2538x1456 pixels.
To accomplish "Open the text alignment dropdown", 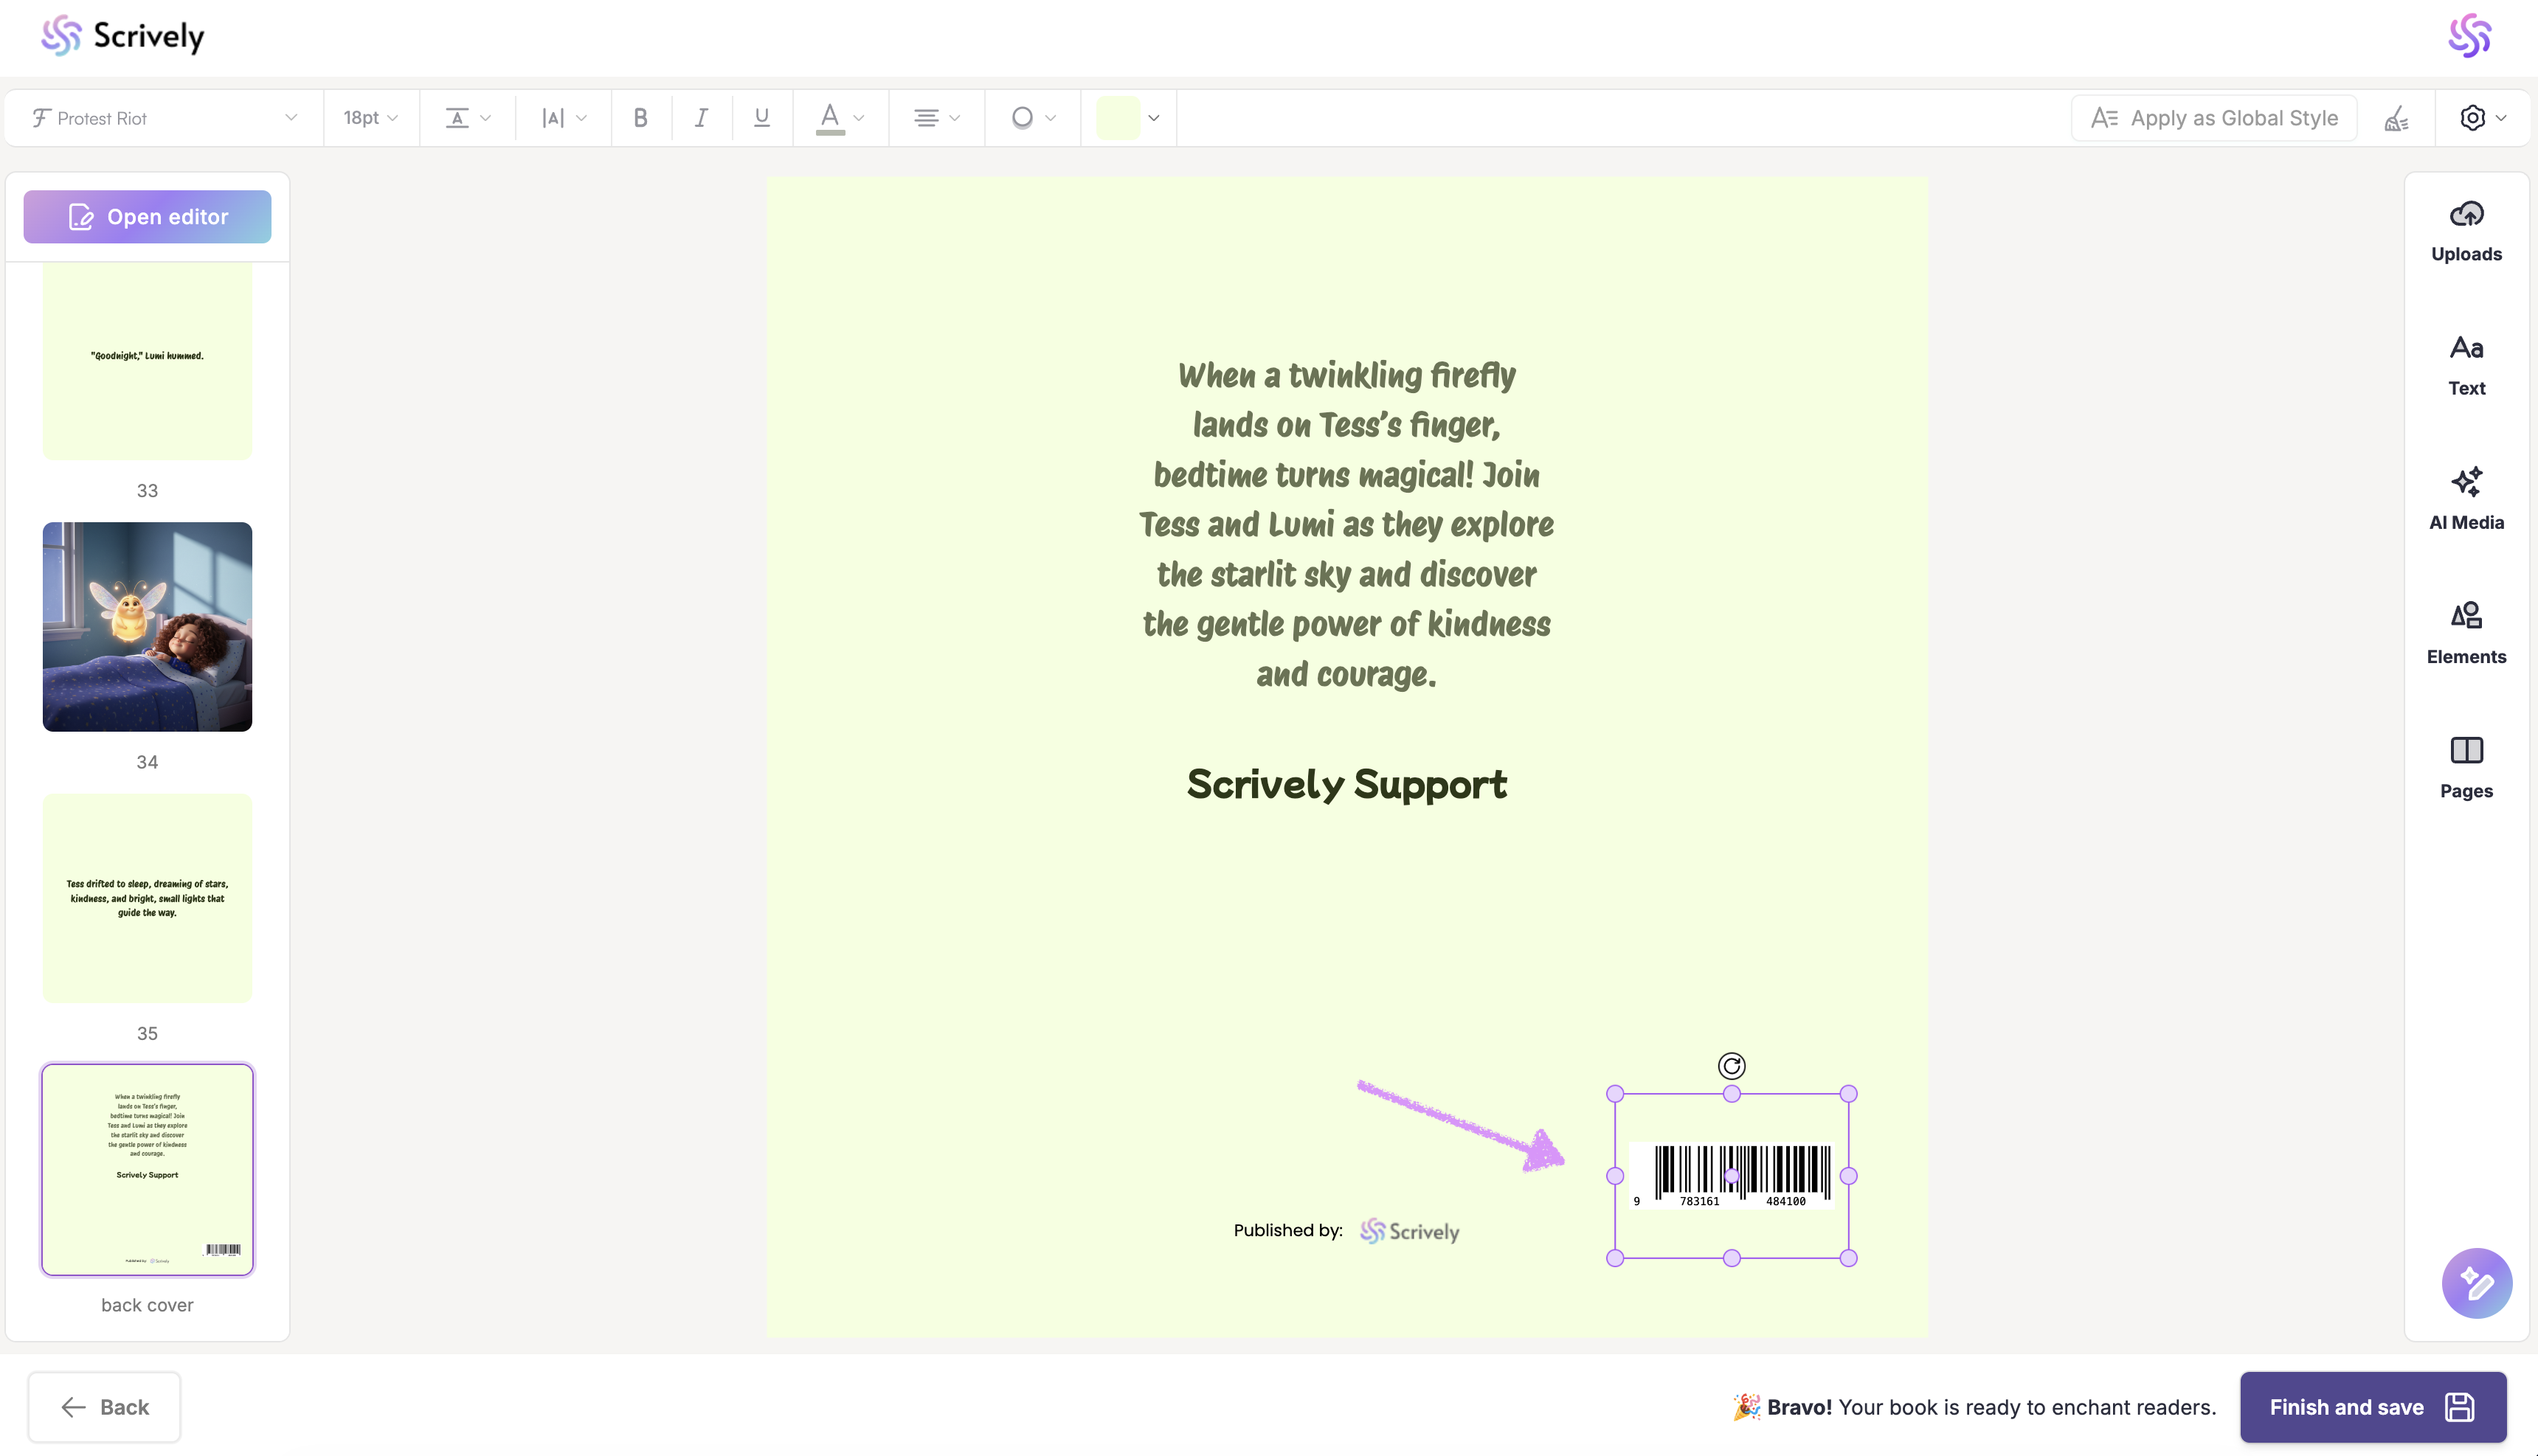I will (935, 118).
